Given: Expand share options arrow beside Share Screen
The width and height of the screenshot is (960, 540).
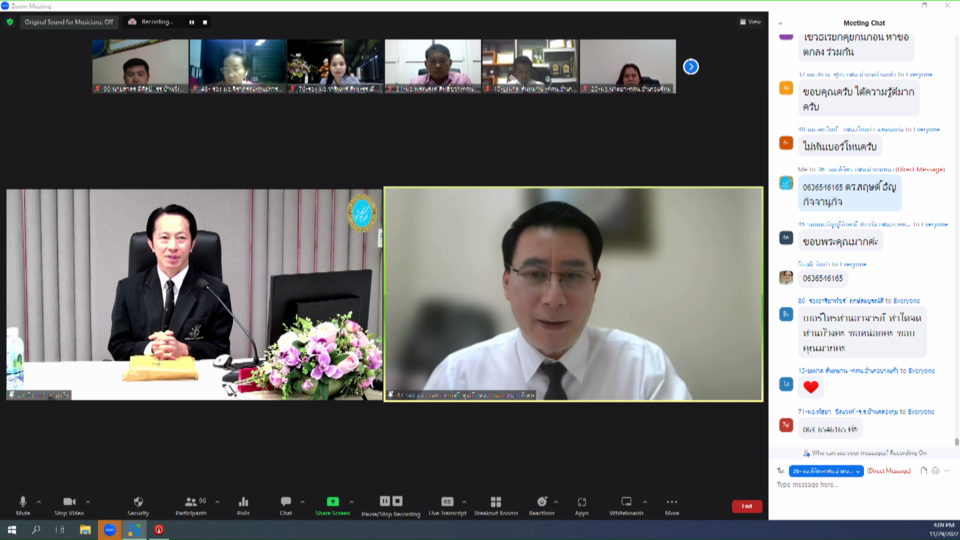Looking at the screenshot, I should pos(351,502).
